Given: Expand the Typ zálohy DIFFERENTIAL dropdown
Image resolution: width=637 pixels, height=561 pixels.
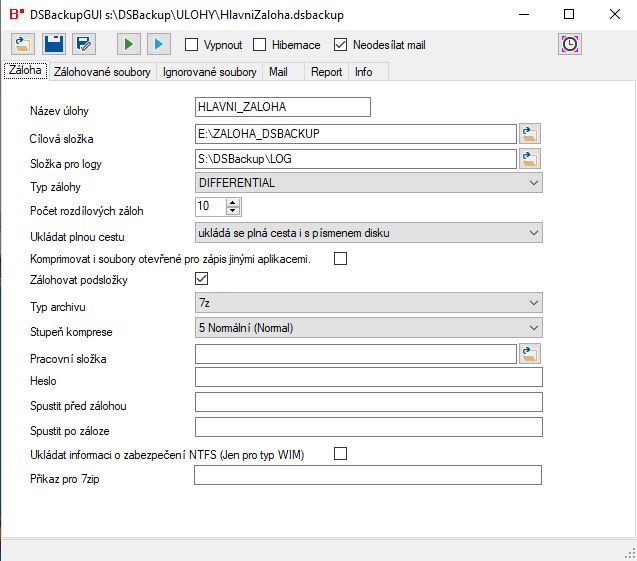Looking at the screenshot, I should [x=368, y=183].
